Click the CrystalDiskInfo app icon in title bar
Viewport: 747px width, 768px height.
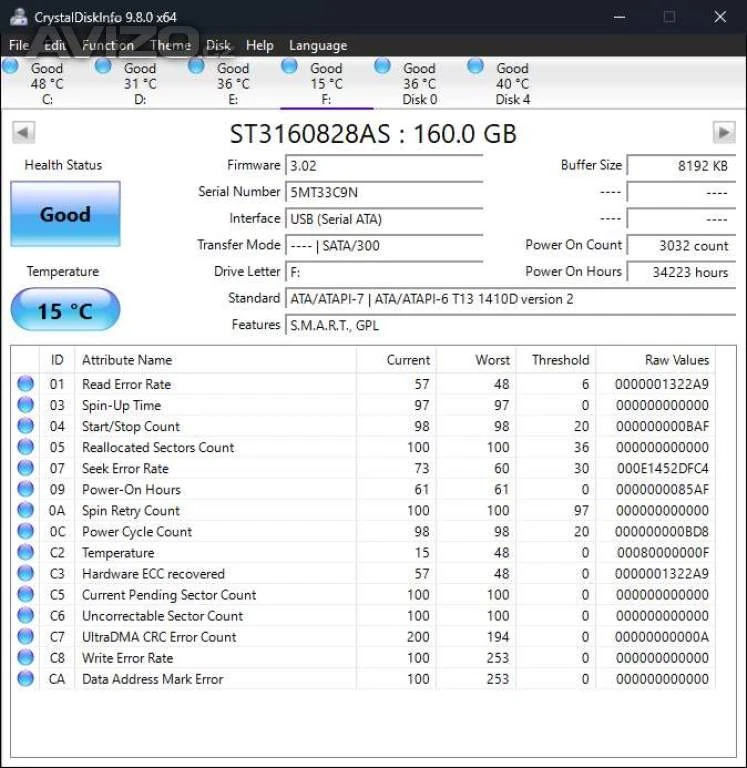tap(18, 17)
